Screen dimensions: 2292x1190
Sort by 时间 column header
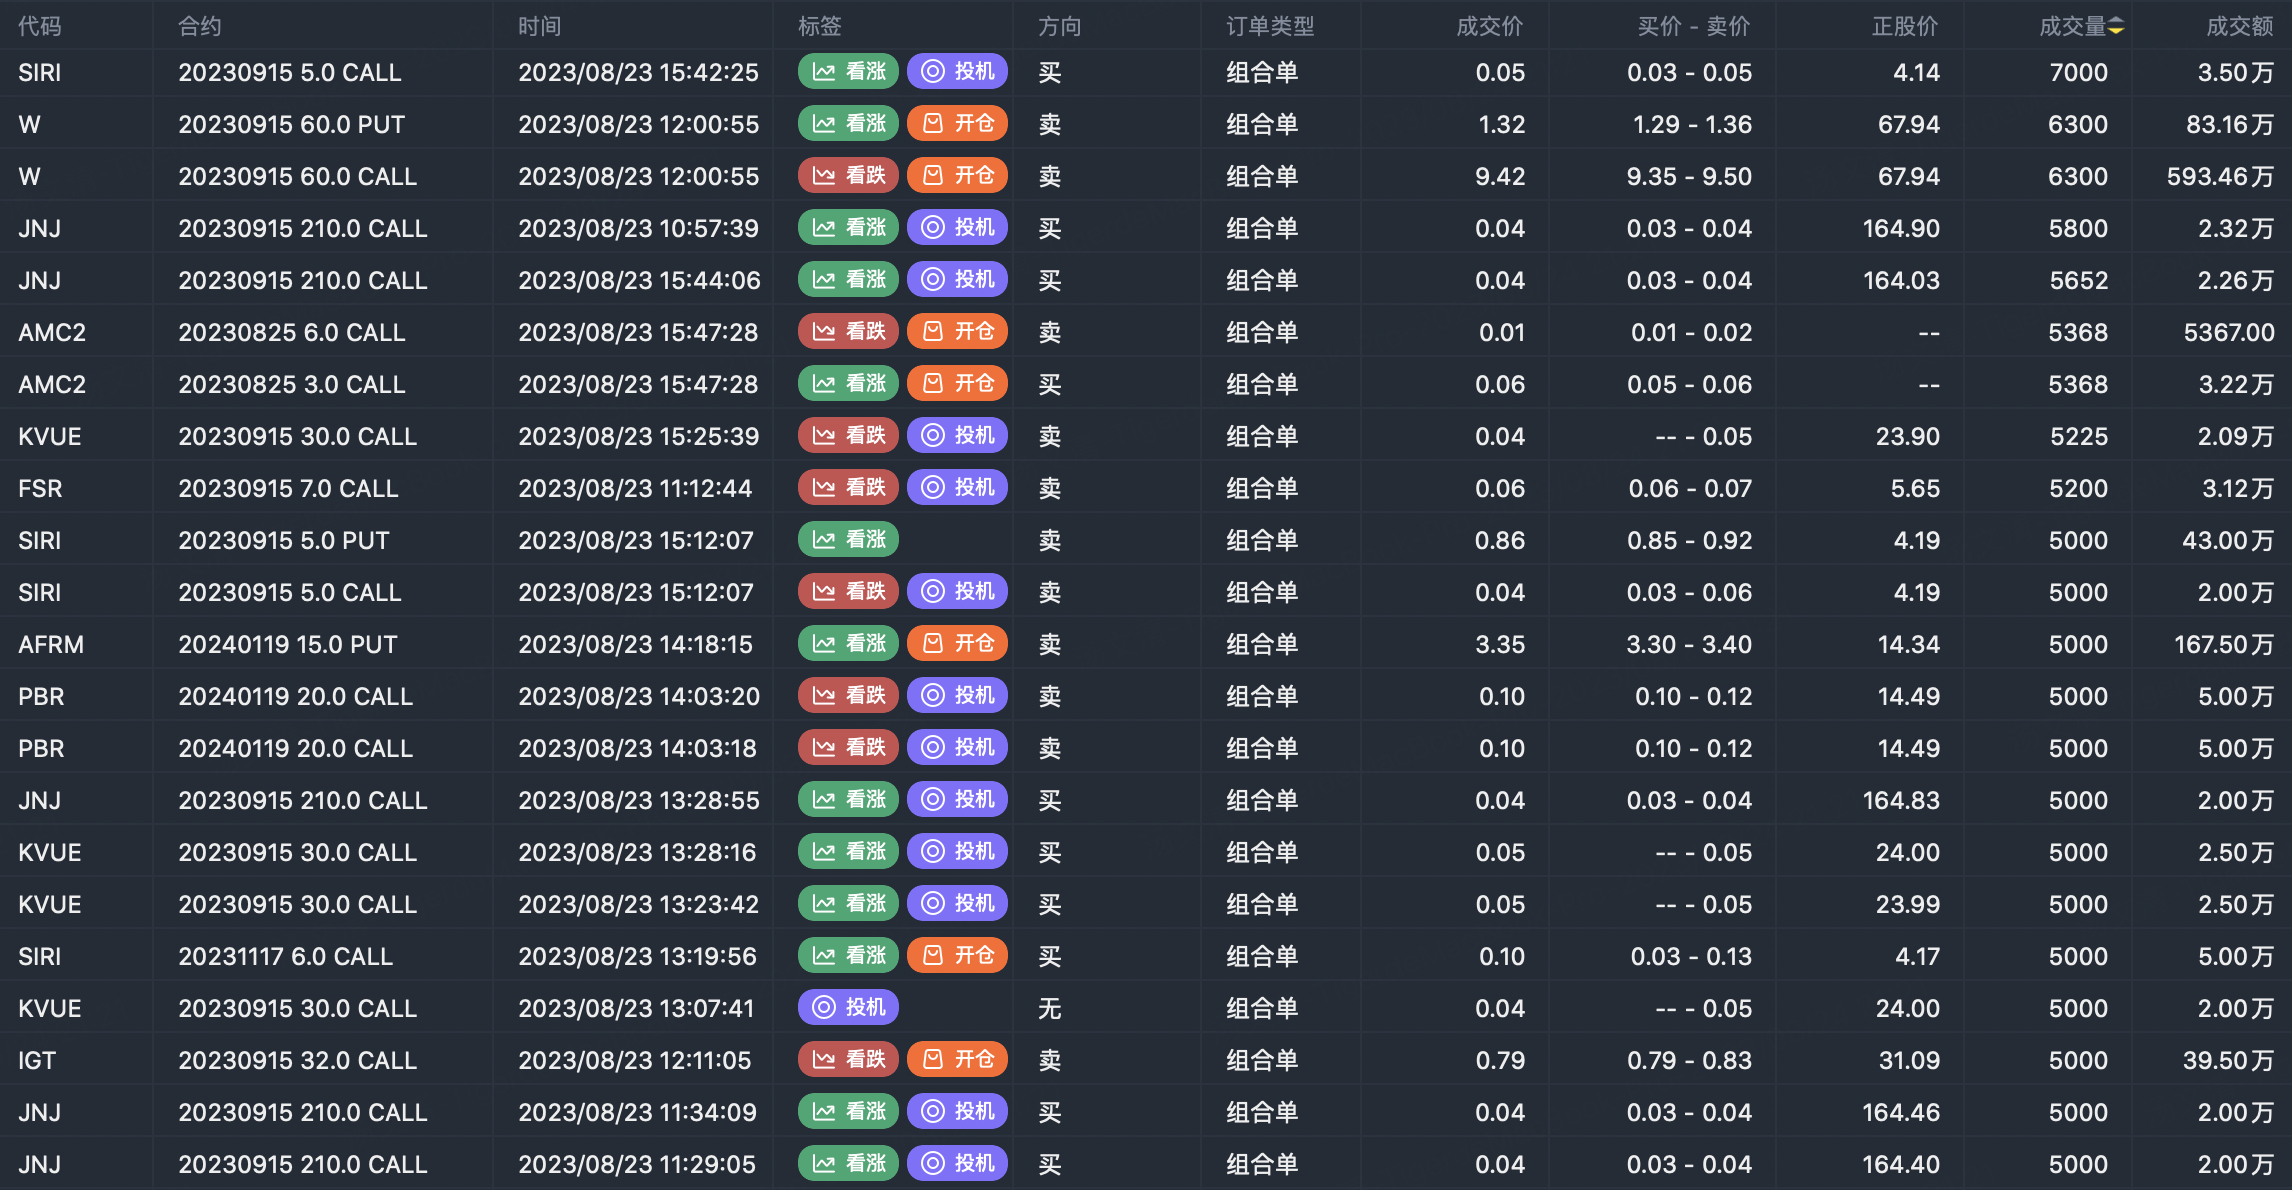539,27
